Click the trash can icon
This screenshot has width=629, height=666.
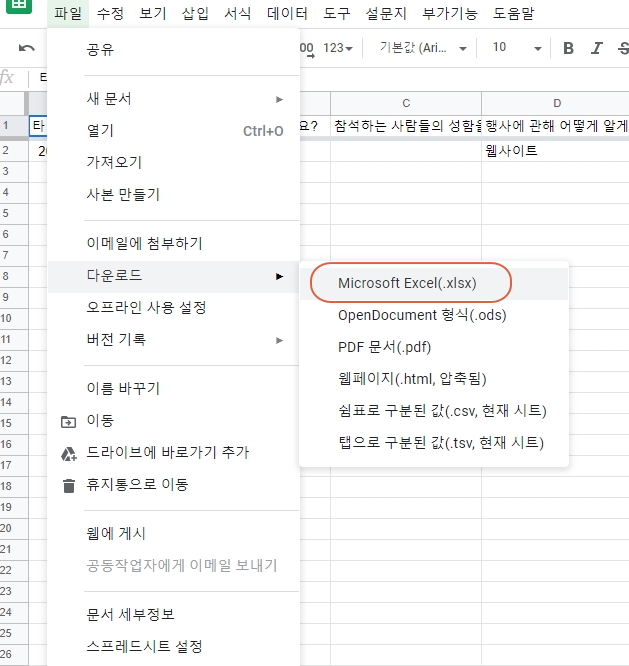tap(69, 486)
